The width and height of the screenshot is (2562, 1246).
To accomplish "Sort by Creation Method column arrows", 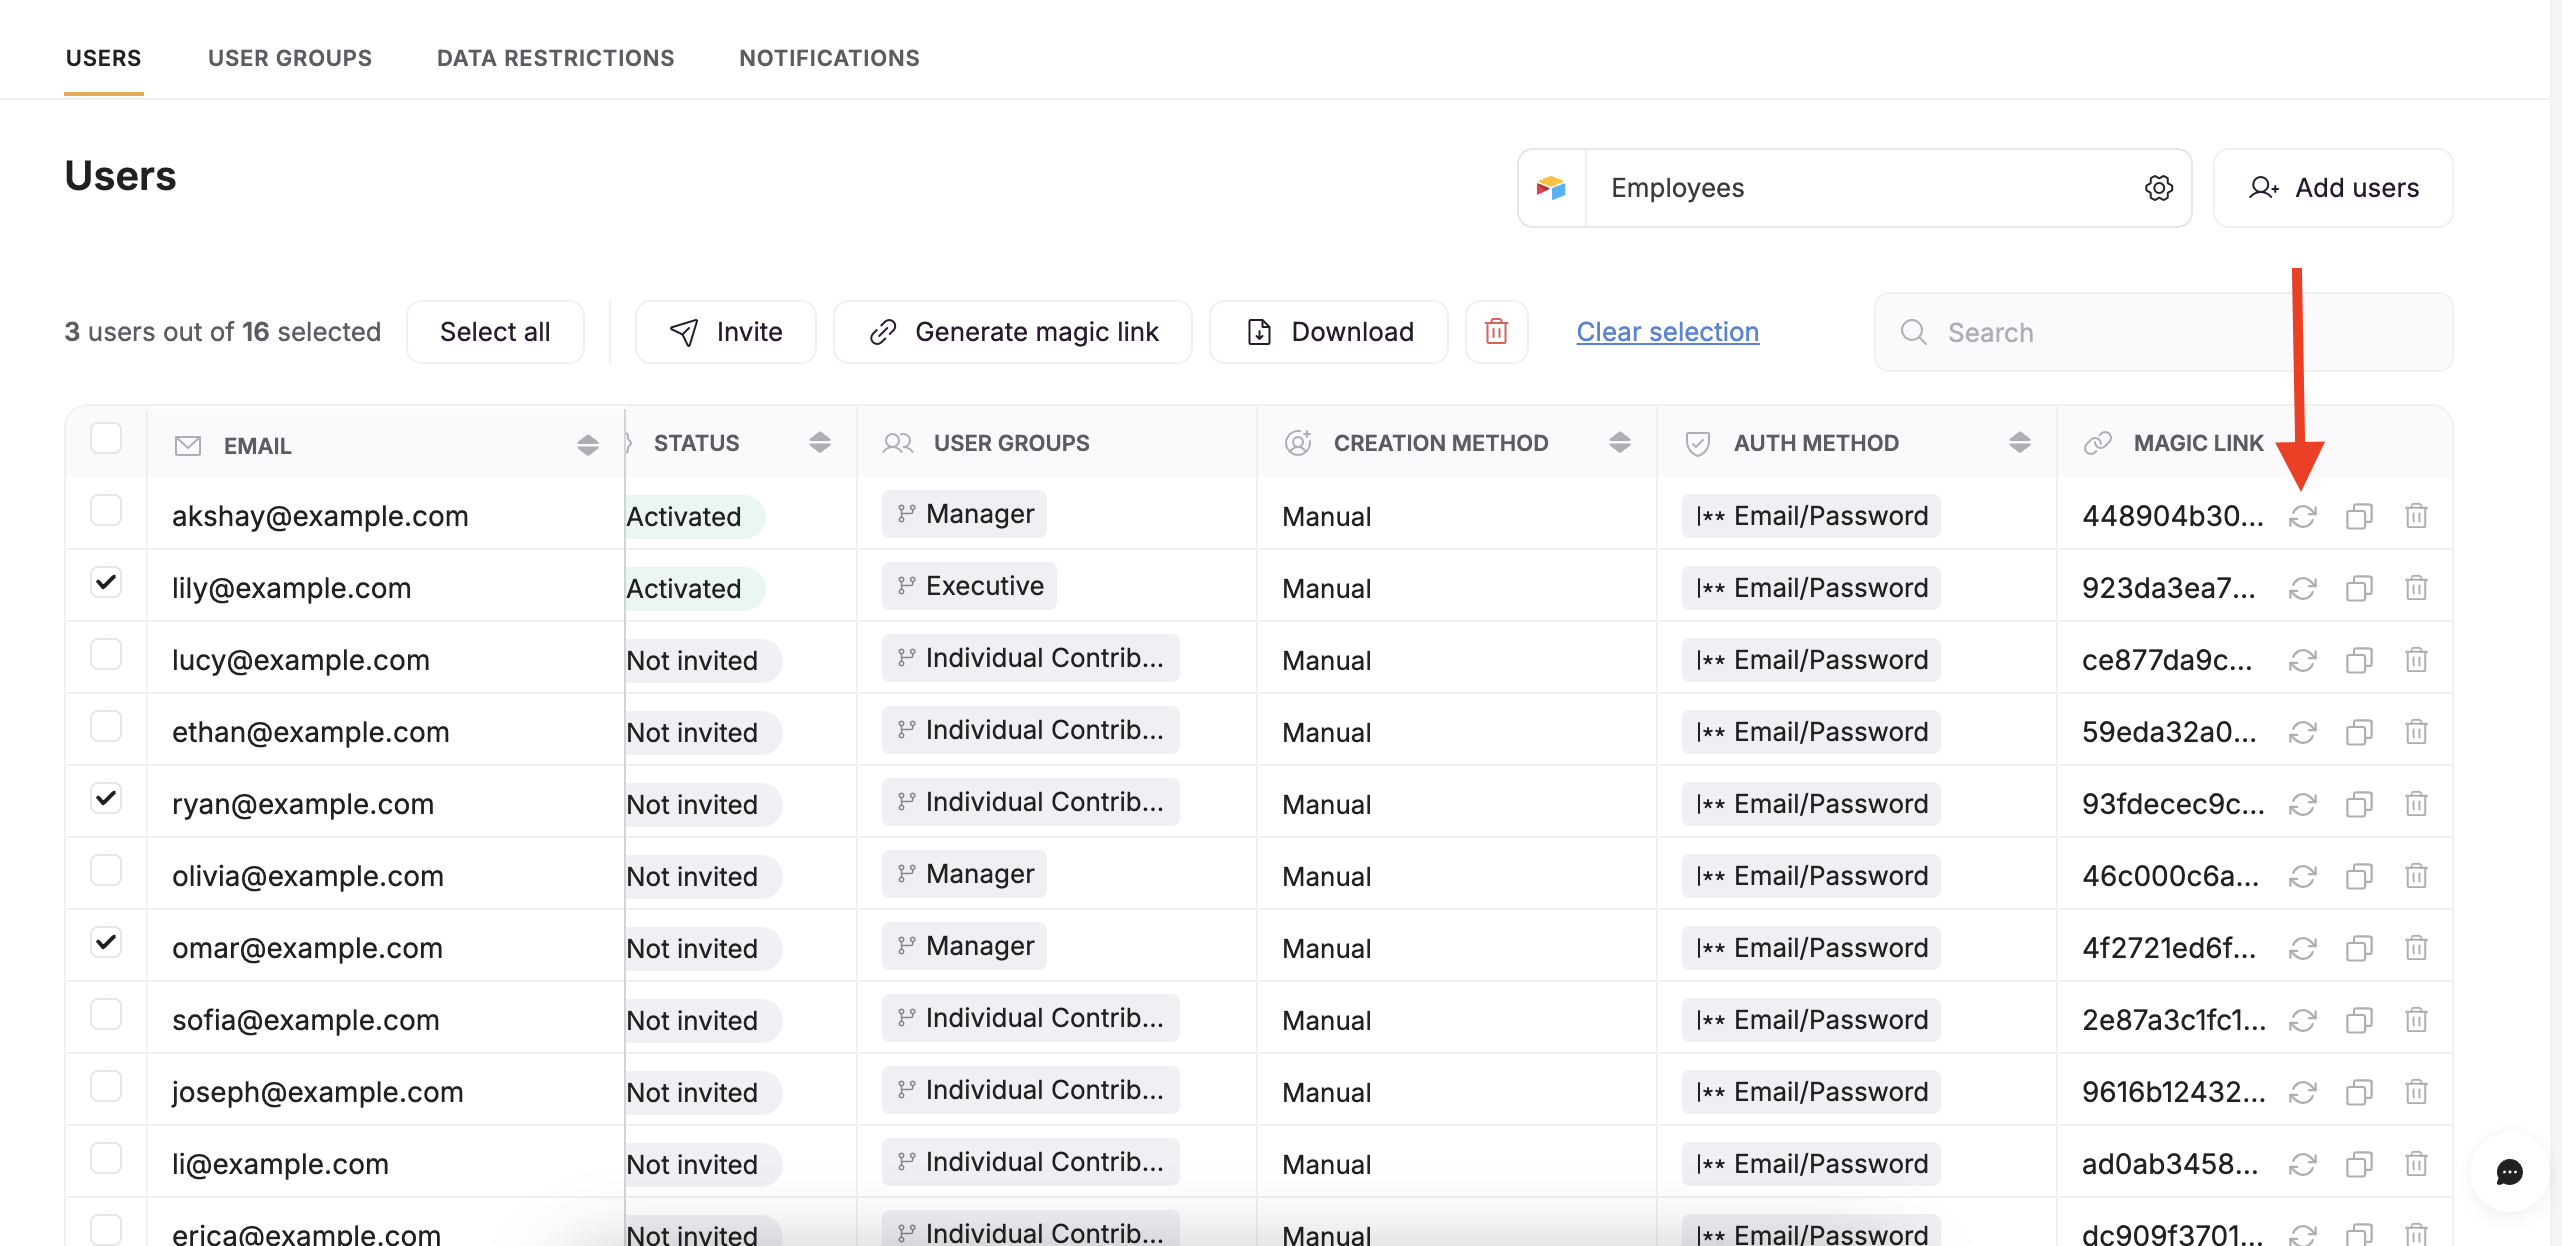I will click(1619, 442).
